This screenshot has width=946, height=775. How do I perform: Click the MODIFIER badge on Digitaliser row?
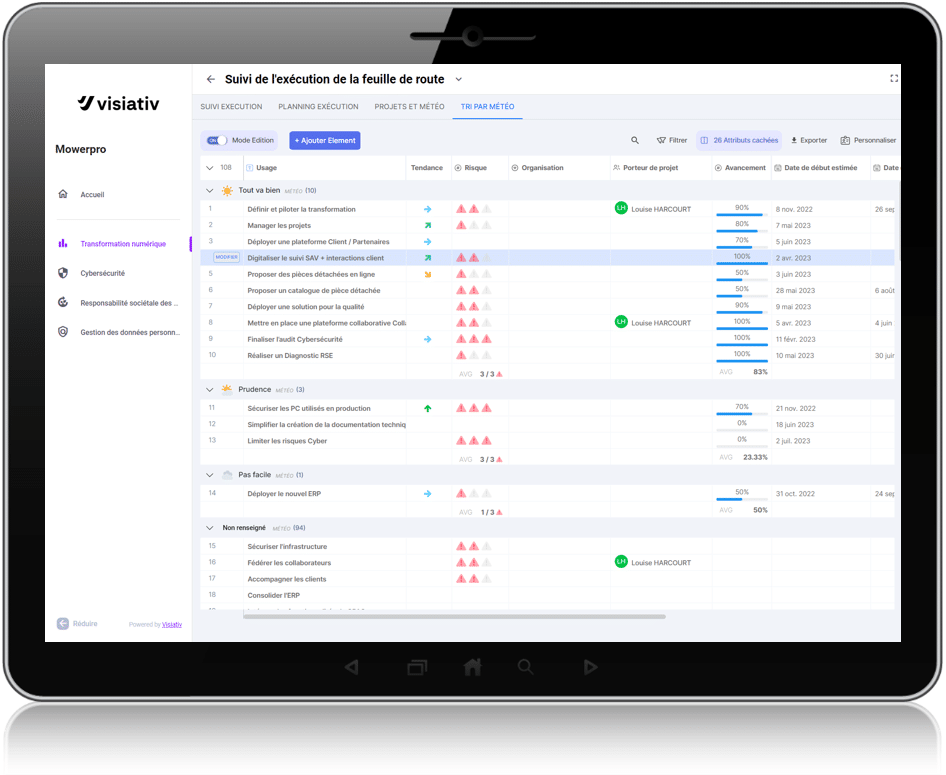227,258
